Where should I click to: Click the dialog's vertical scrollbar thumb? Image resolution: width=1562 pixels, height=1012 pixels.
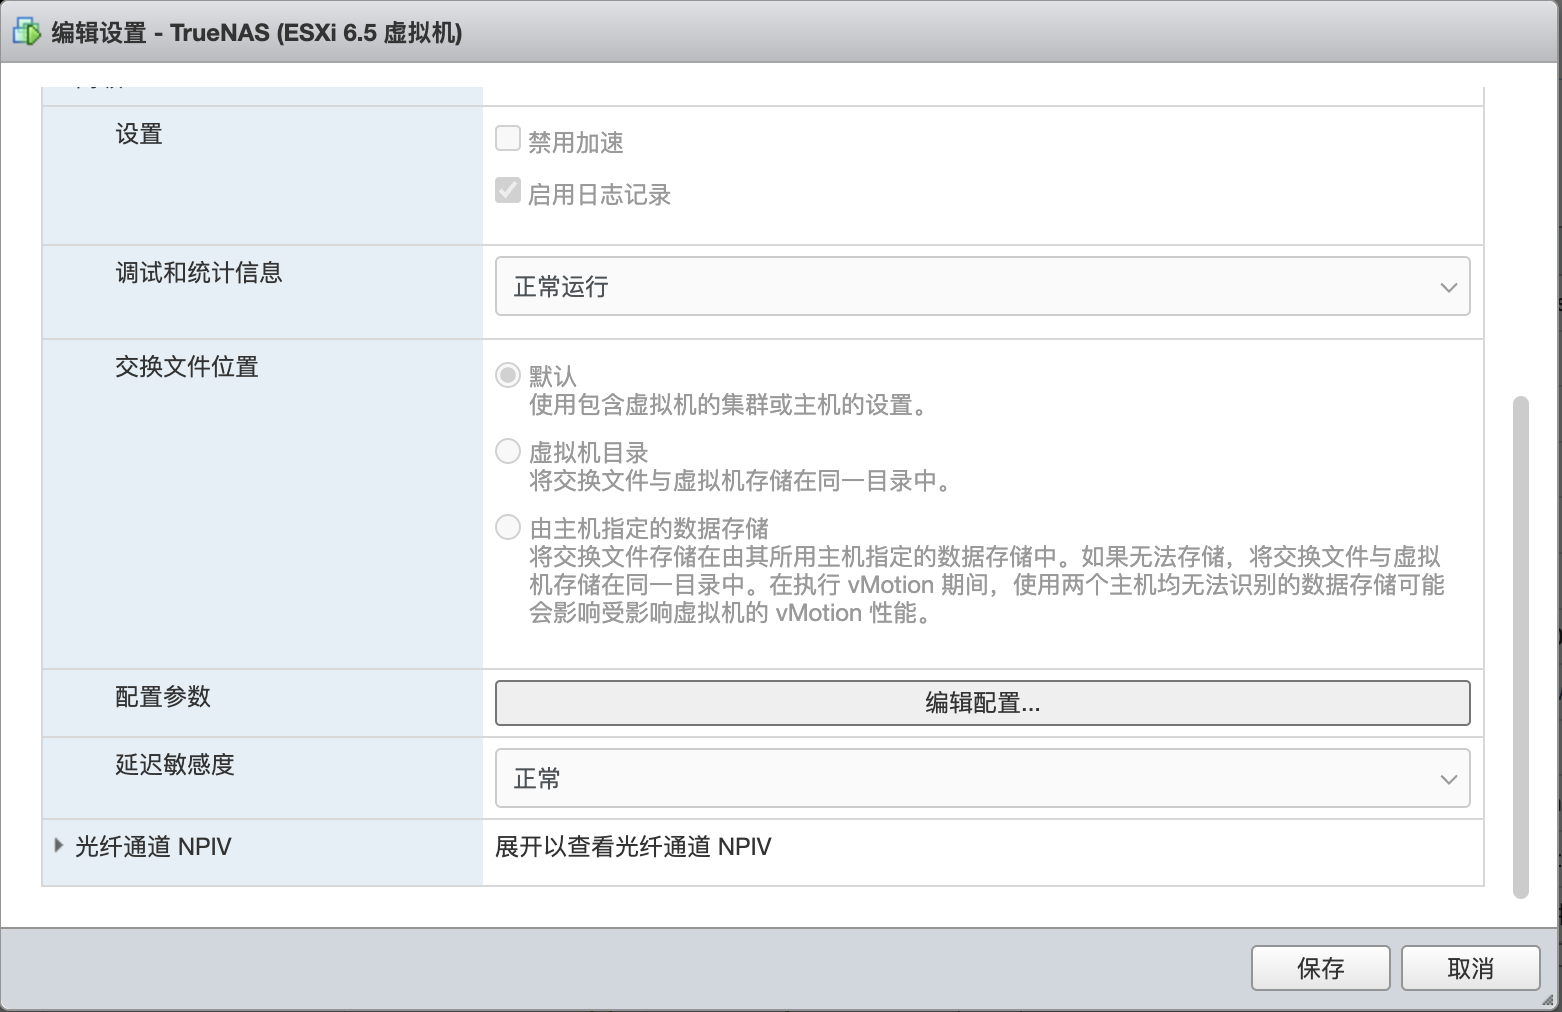click(x=1521, y=647)
